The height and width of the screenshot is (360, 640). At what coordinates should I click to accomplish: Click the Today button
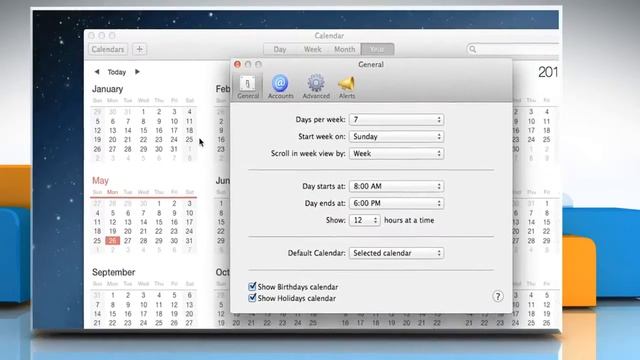click(x=117, y=72)
